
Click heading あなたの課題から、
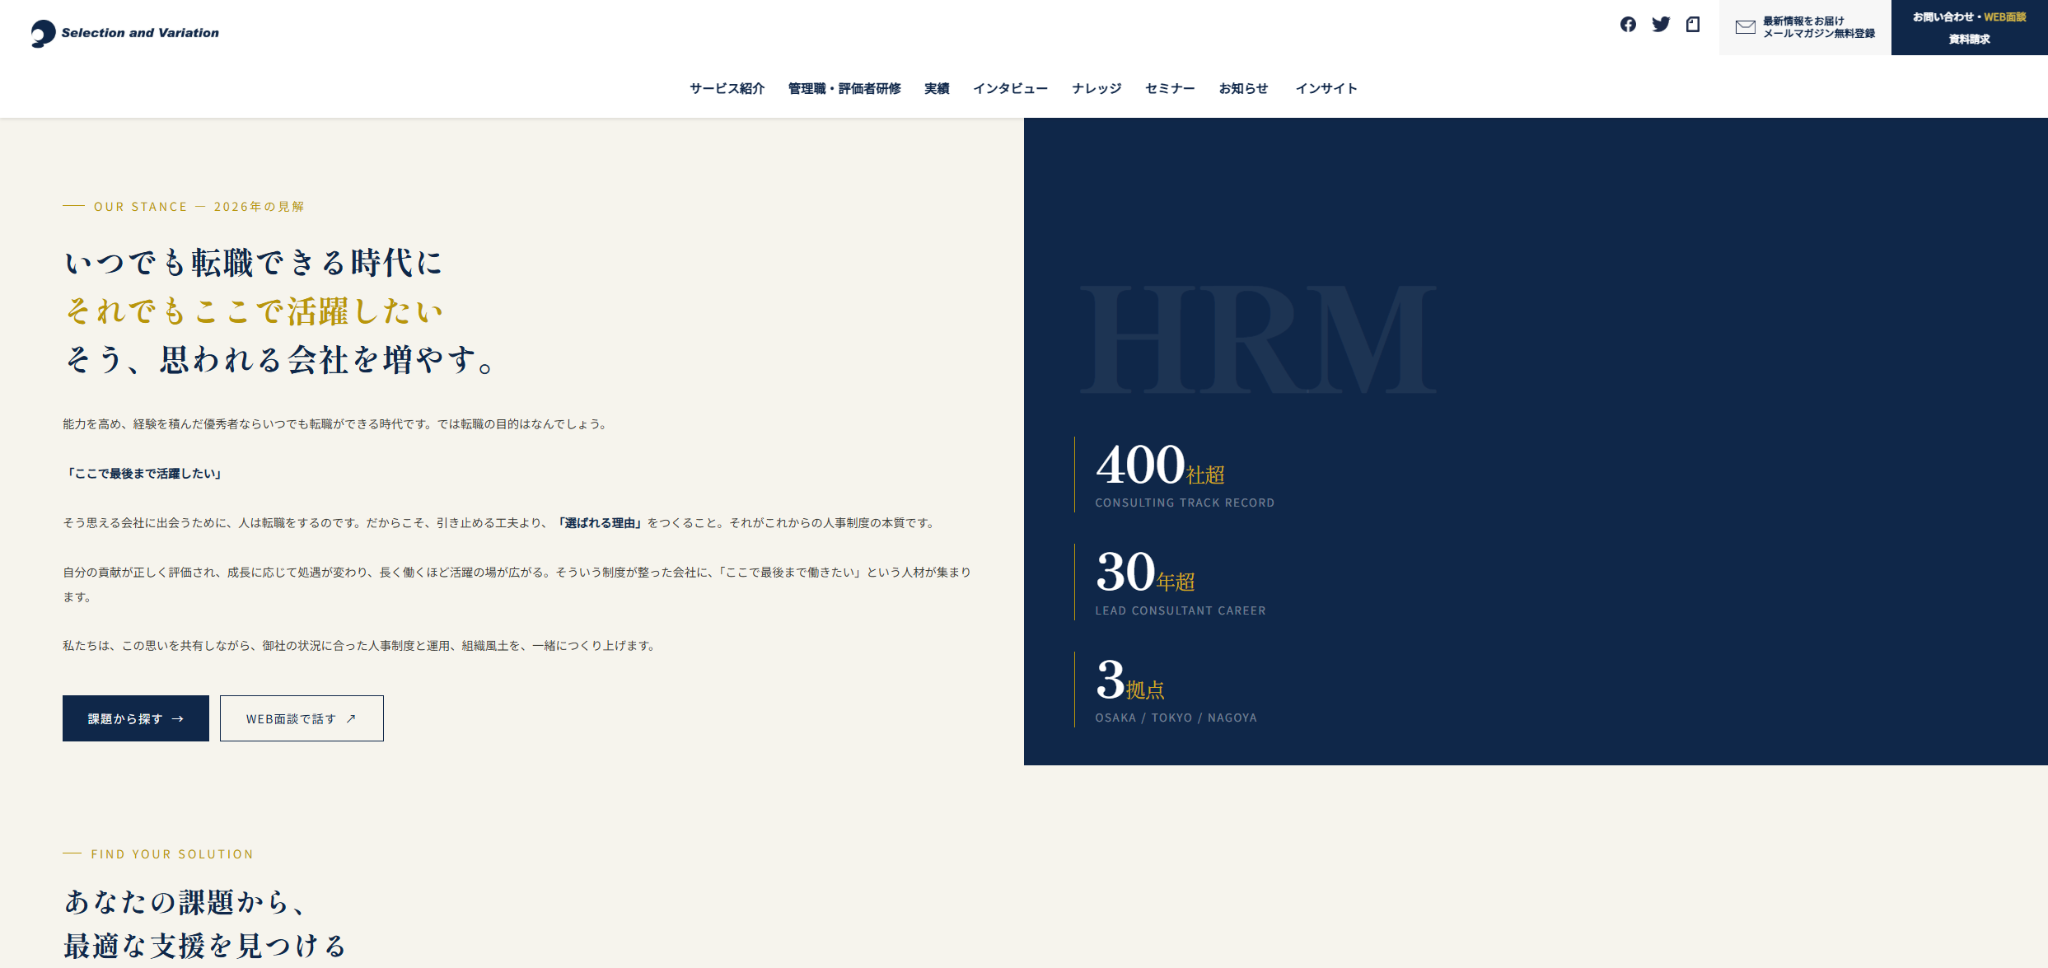pyautogui.click(x=185, y=902)
